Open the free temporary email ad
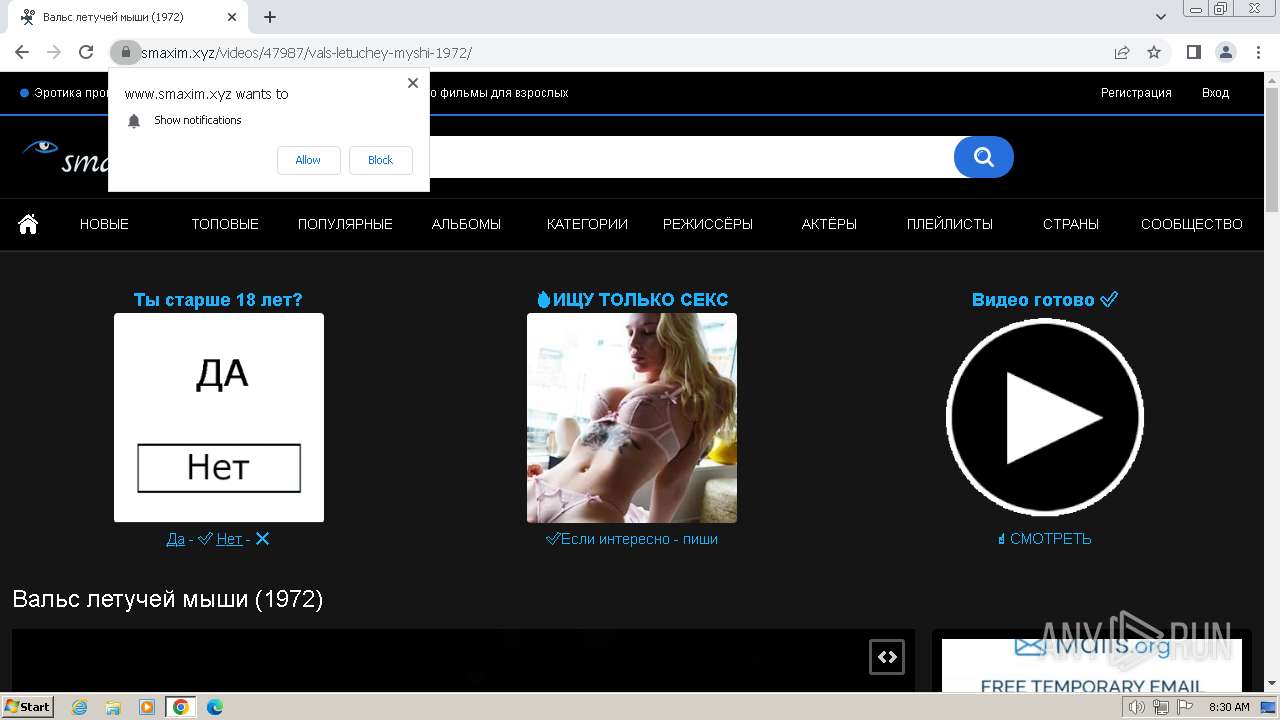This screenshot has height=720, width=1280. 1092,665
